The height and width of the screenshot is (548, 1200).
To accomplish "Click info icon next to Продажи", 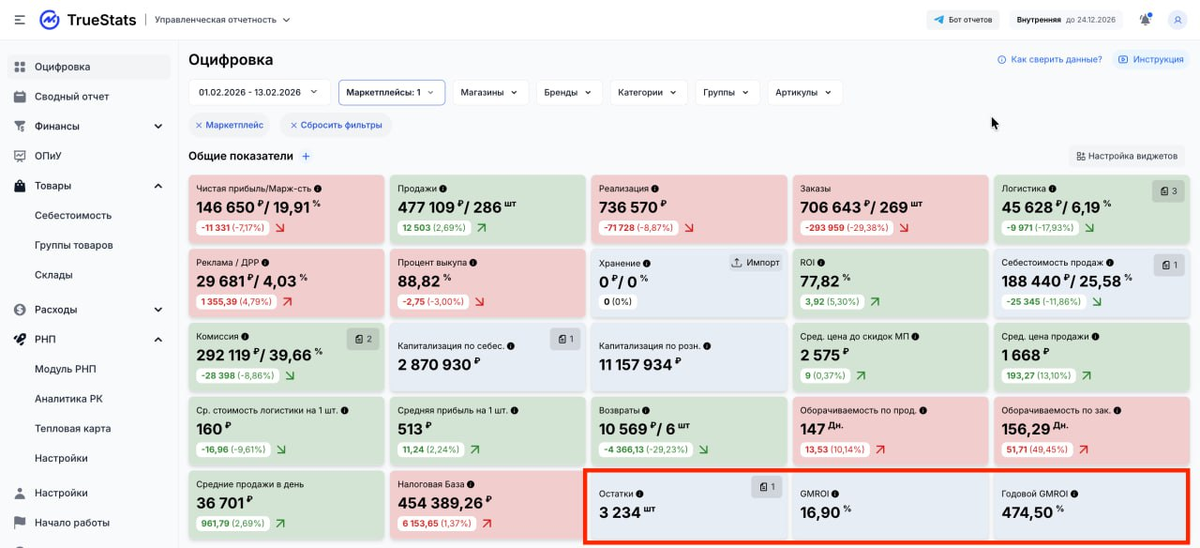I will [443, 188].
